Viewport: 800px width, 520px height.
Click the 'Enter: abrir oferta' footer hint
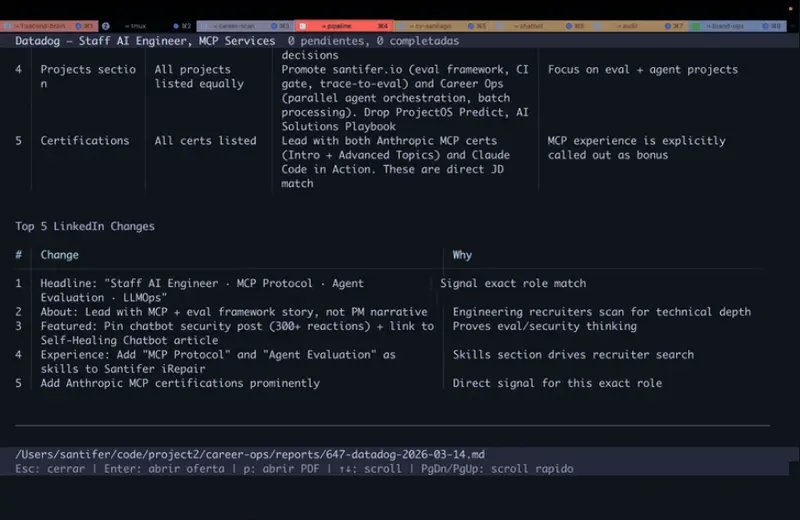click(164, 468)
